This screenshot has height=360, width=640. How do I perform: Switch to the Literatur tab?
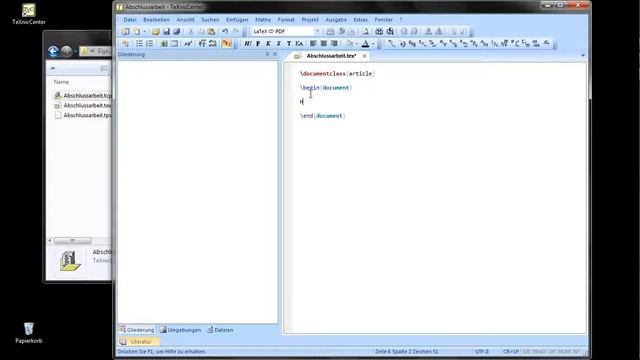[x=138, y=341]
